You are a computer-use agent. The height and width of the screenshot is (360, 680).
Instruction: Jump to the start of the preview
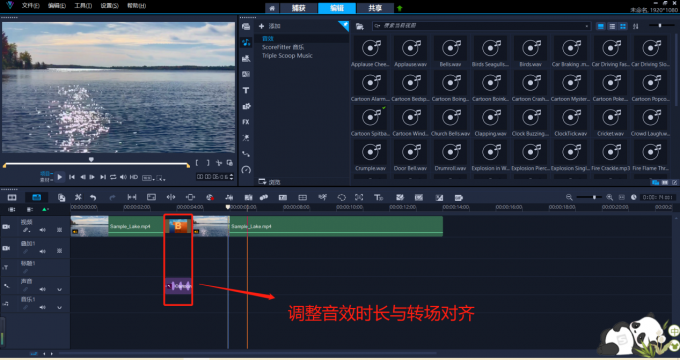pyautogui.click(x=72, y=177)
